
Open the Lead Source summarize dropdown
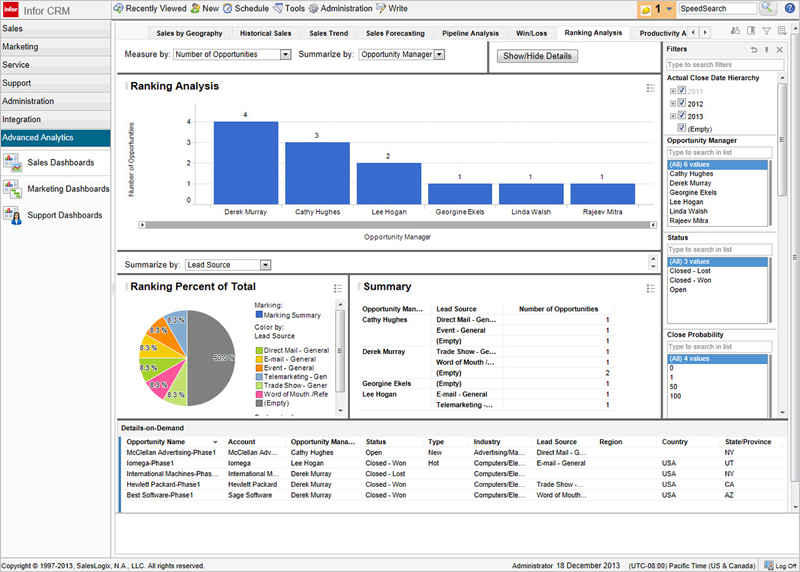(265, 265)
